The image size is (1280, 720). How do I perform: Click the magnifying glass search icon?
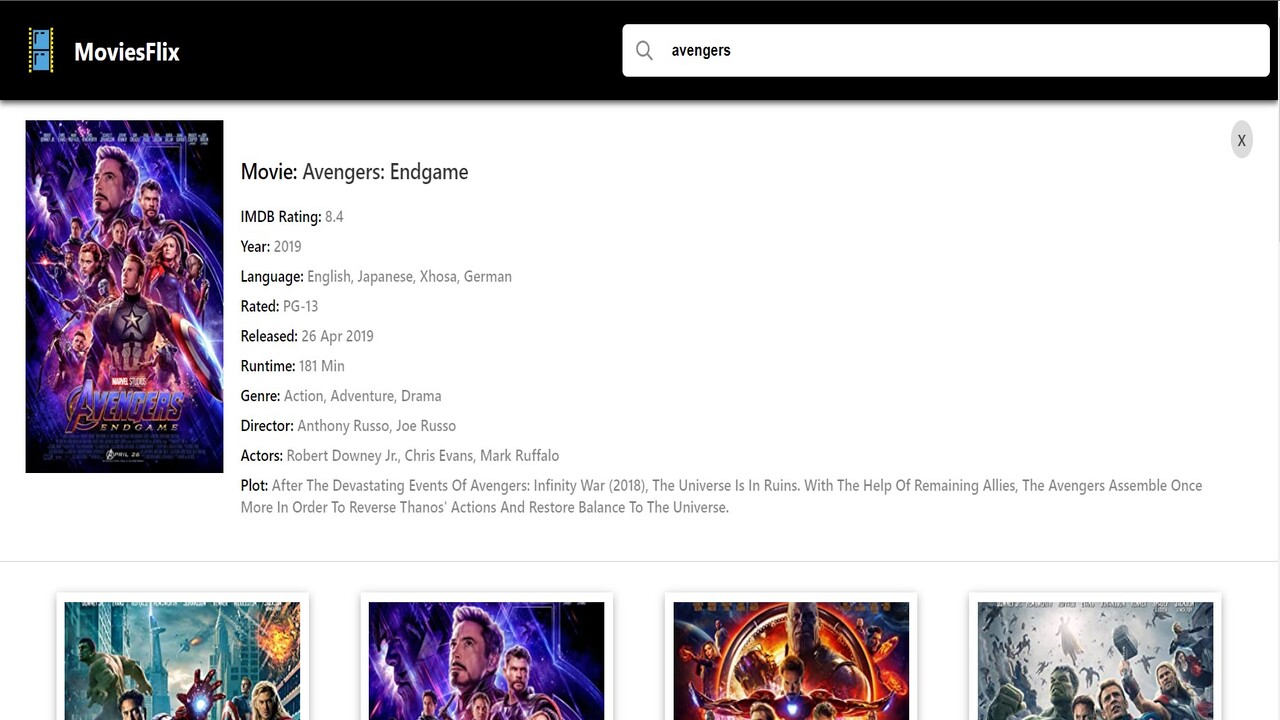(x=645, y=51)
